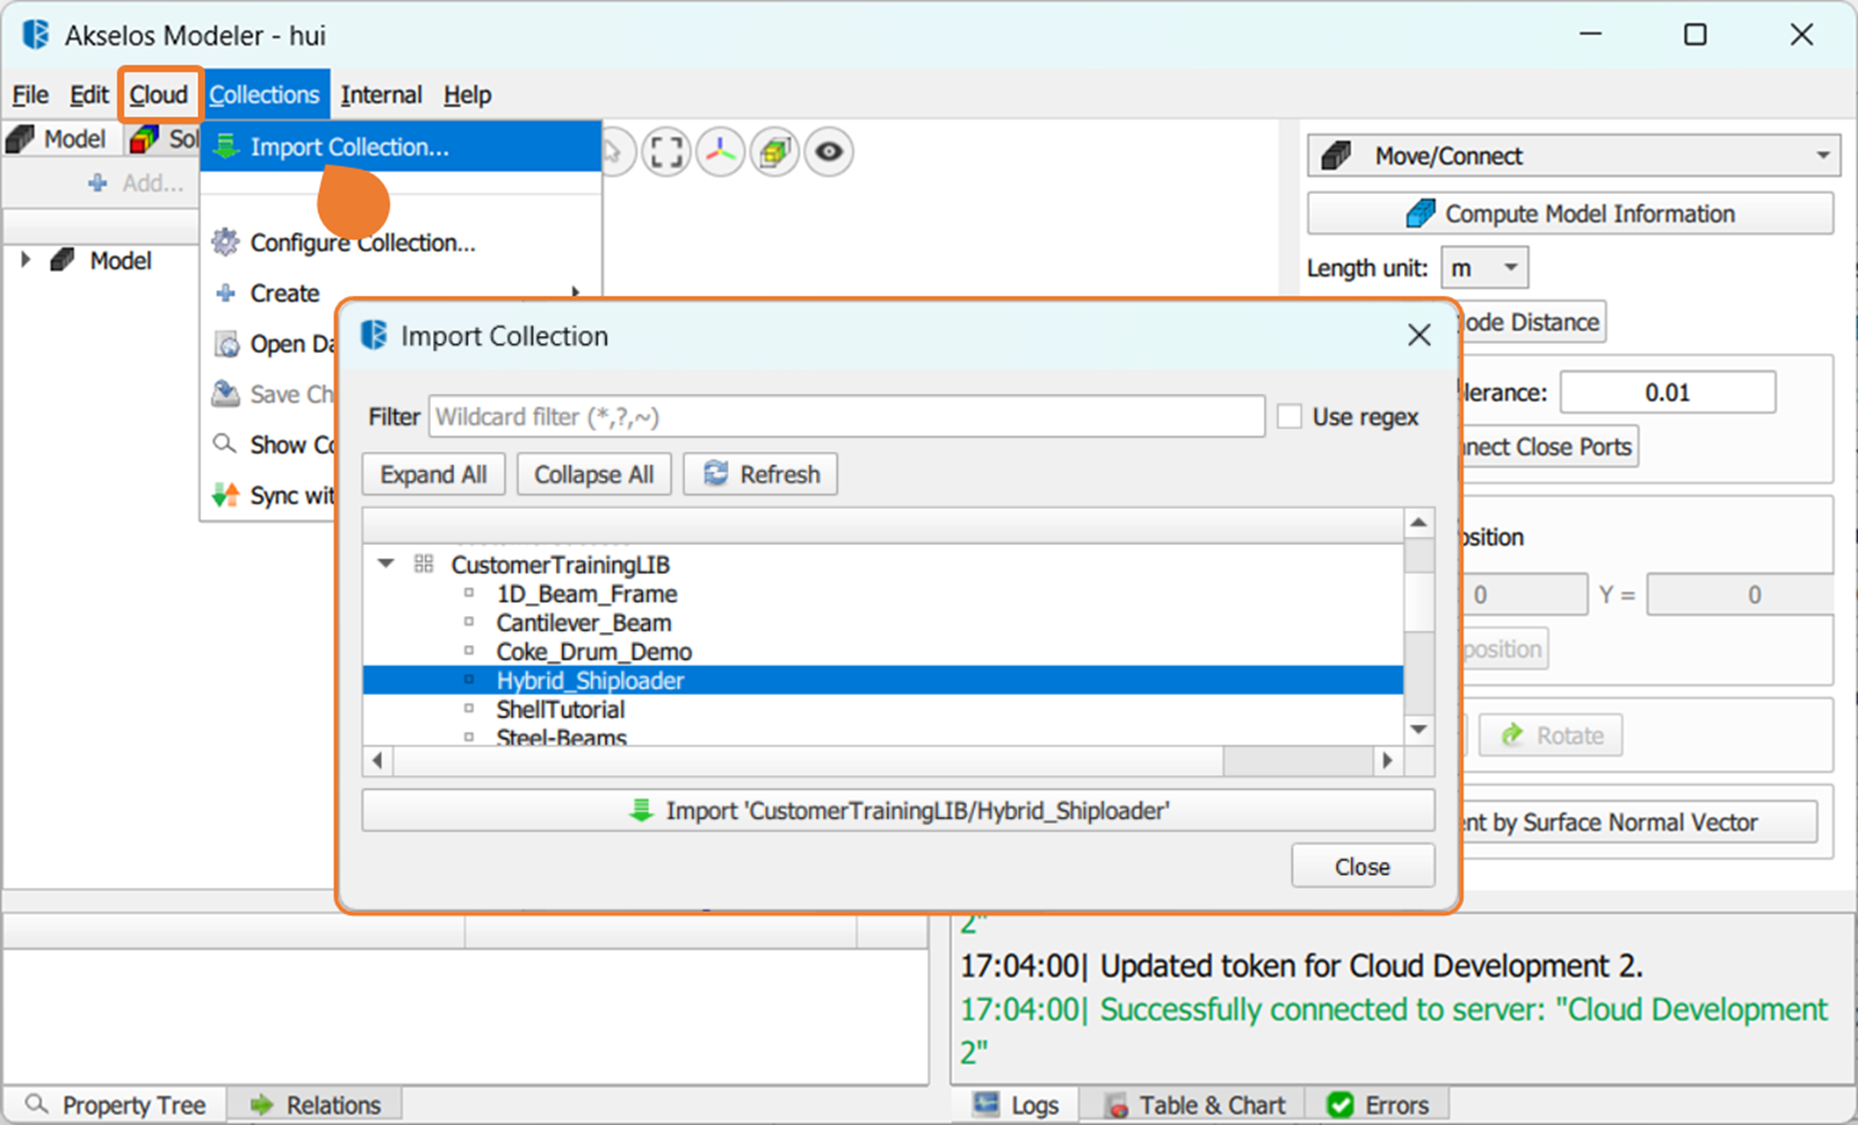Screen dimensions: 1858x1125
Task: Click Import 'CustomerTrainingLIB/Hybrid_Shiploader' button
Action: coord(898,810)
